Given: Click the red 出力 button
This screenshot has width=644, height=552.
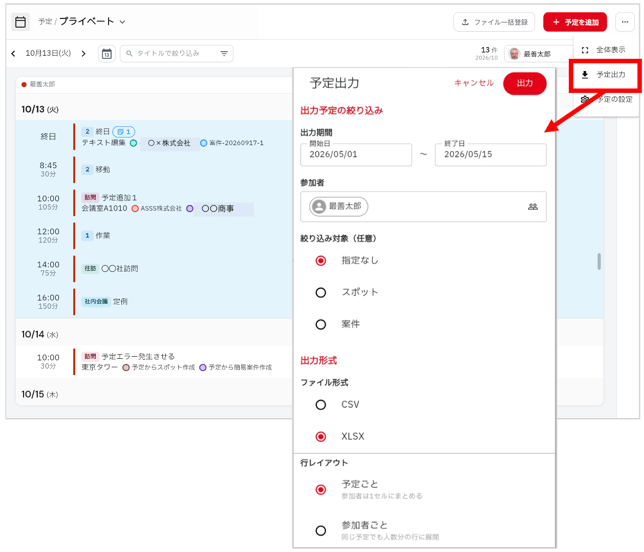Looking at the screenshot, I should pos(525,83).
